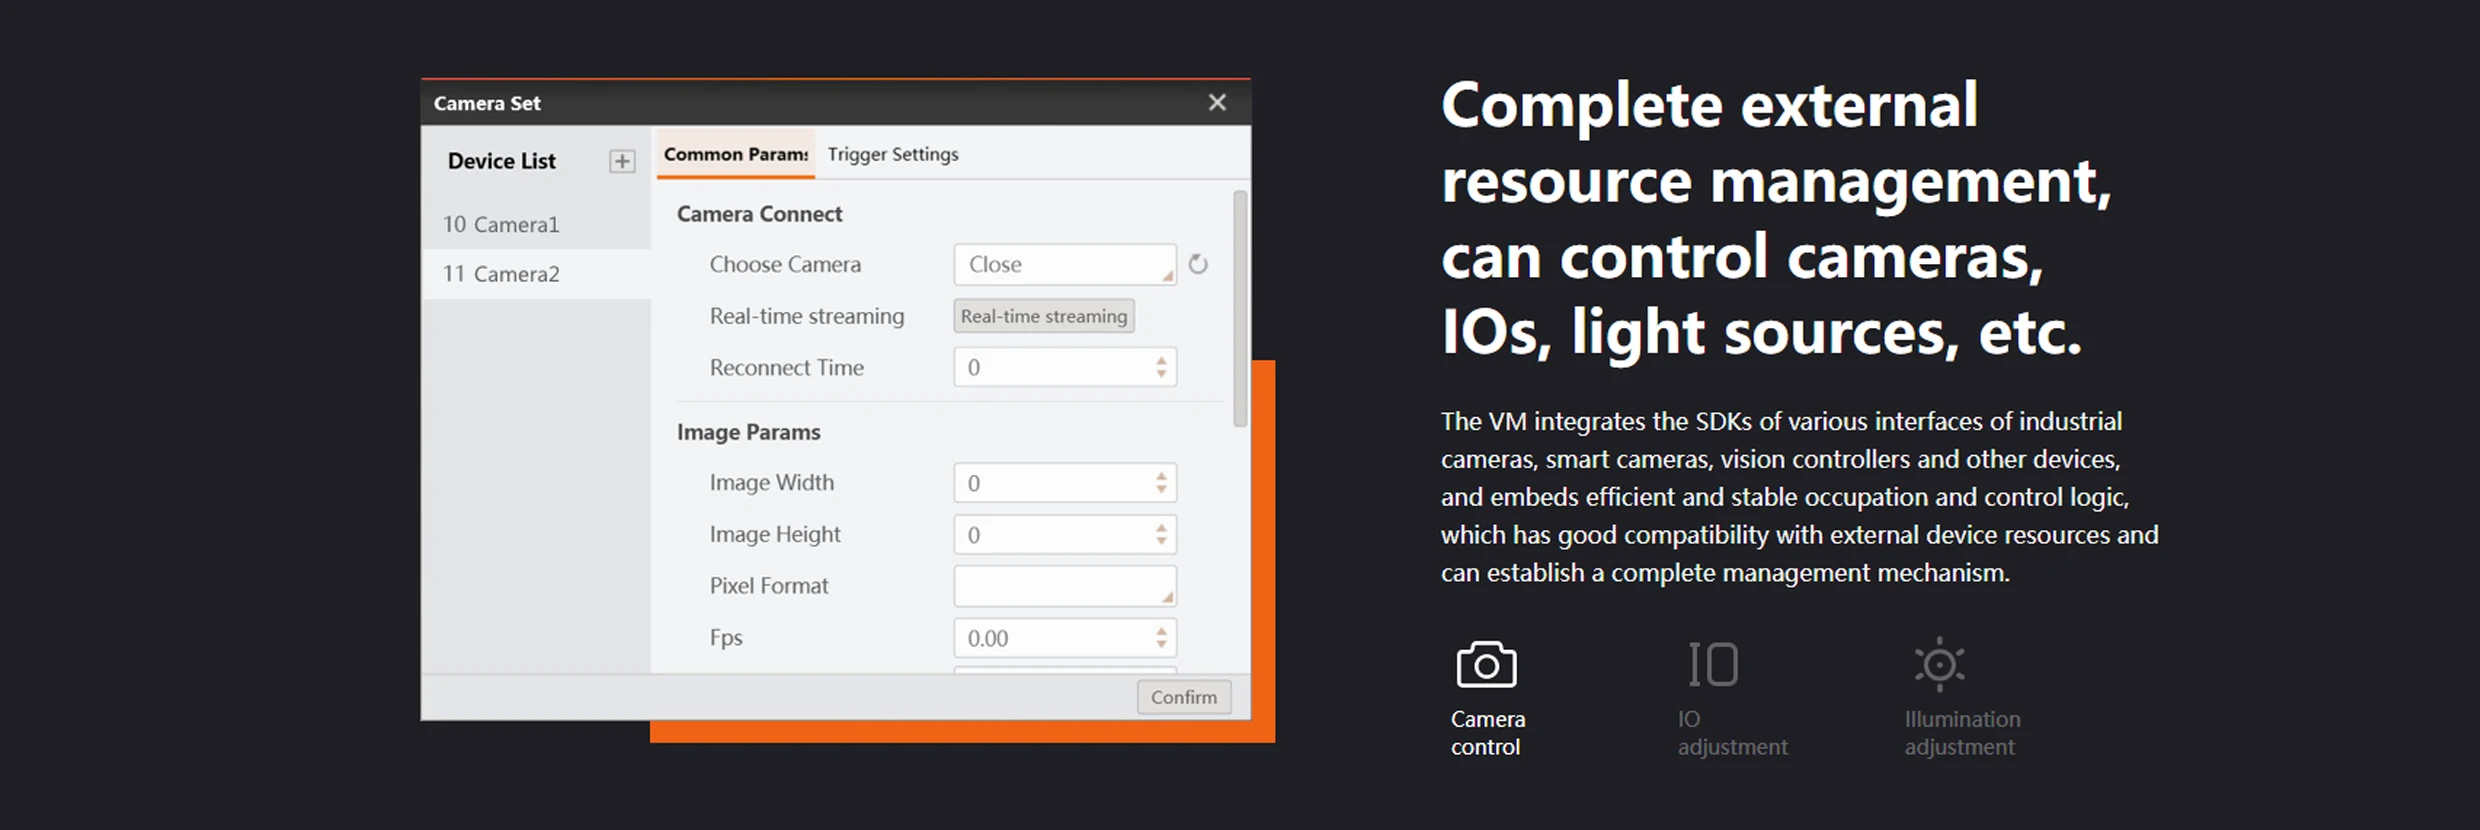Switch to the Trigger Settings tab
The image size is (2480, 830).
[893, 154]
